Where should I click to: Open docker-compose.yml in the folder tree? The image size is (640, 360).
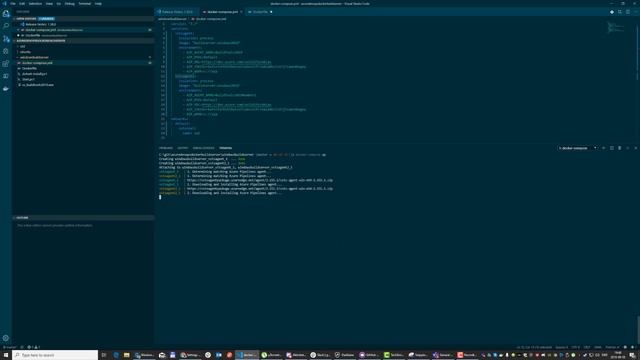[84, 63]
